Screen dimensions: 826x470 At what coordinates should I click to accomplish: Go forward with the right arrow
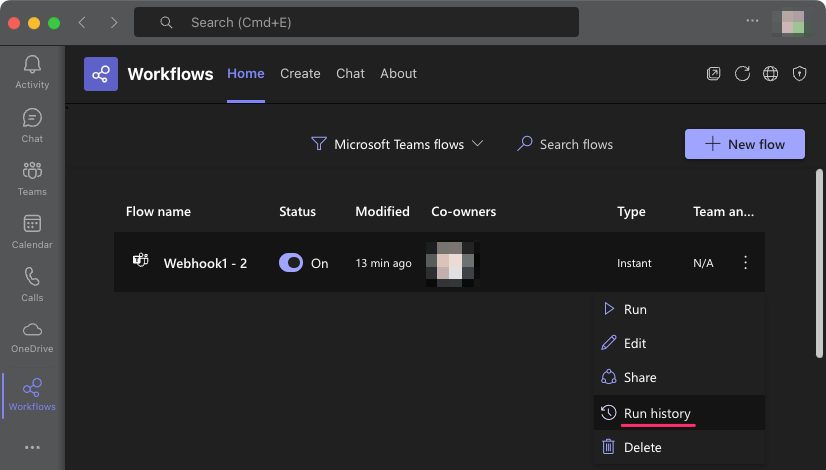[114, 22]
